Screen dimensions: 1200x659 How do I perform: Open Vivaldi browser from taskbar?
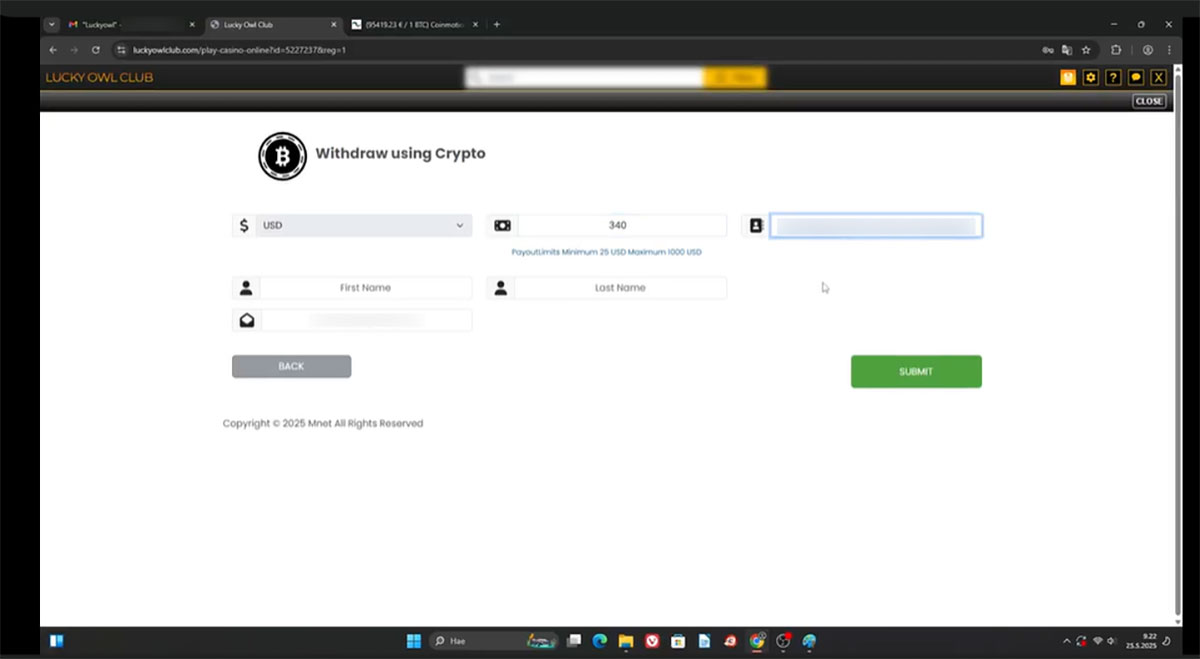[652, 641]
